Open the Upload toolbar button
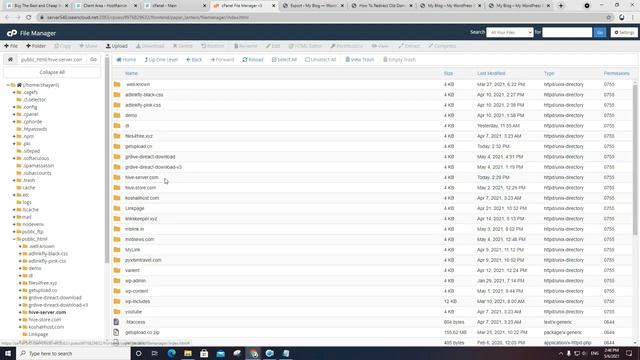 [x=117, y=46]
